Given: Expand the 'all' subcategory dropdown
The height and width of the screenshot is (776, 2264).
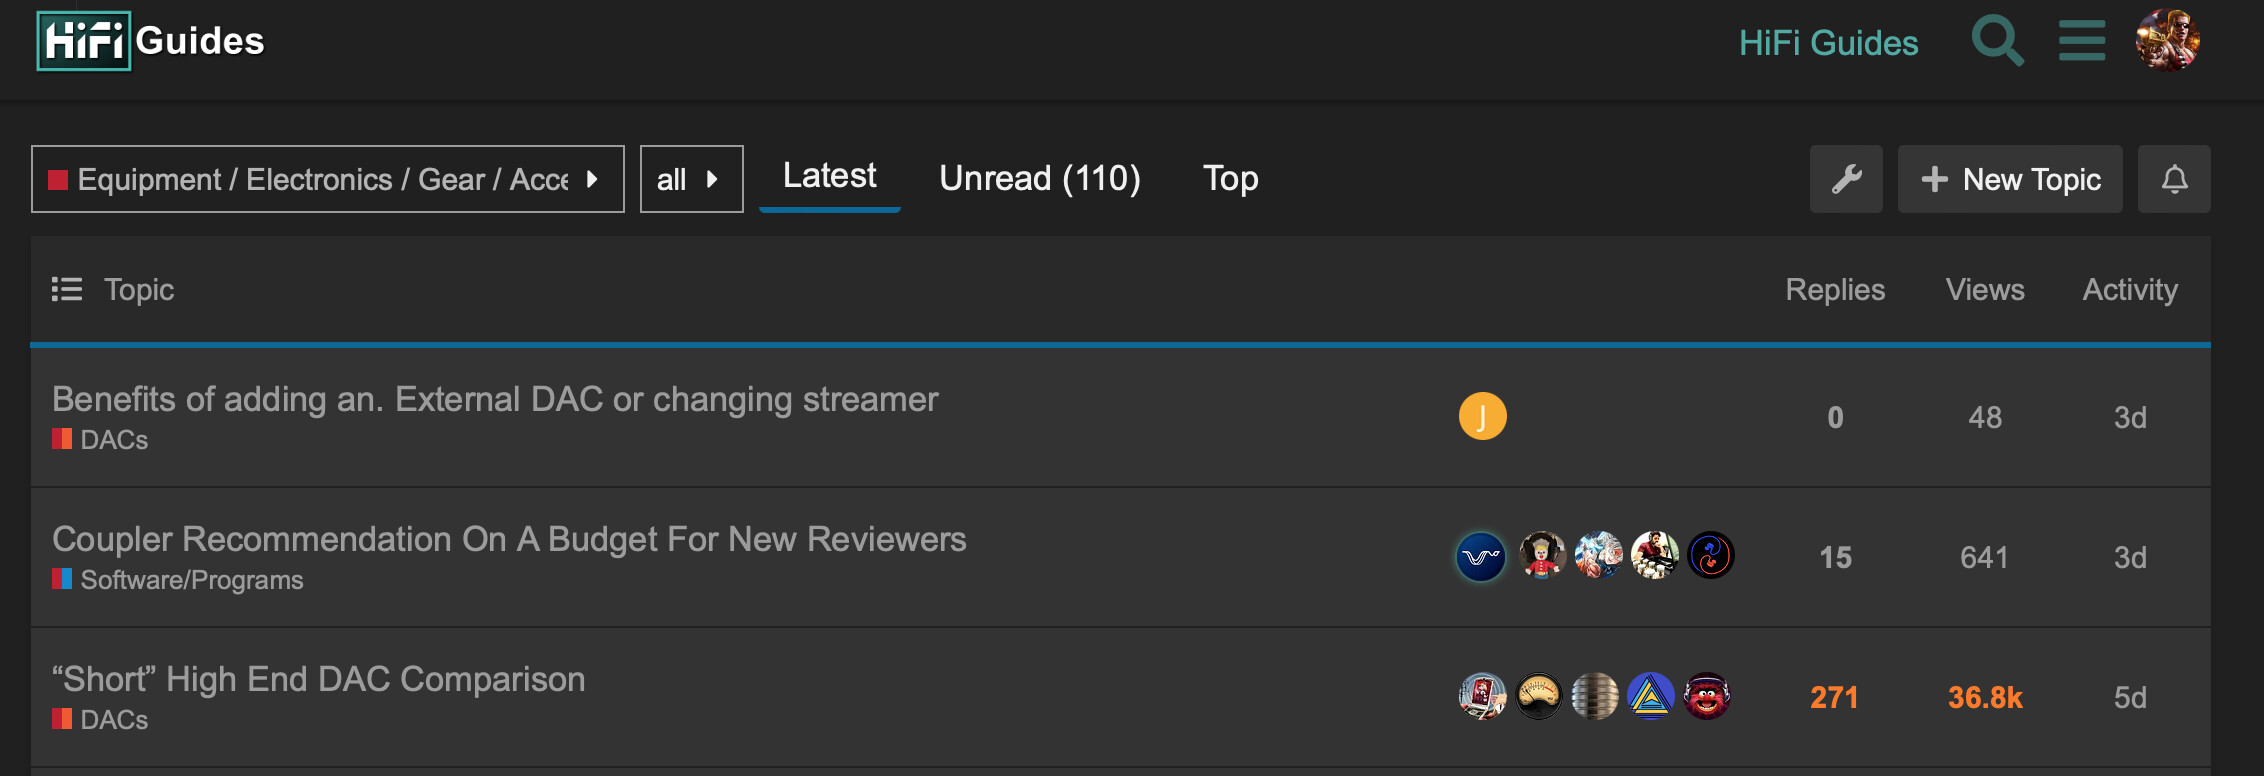Looking at the screenshot, I should tap(692, 179).
